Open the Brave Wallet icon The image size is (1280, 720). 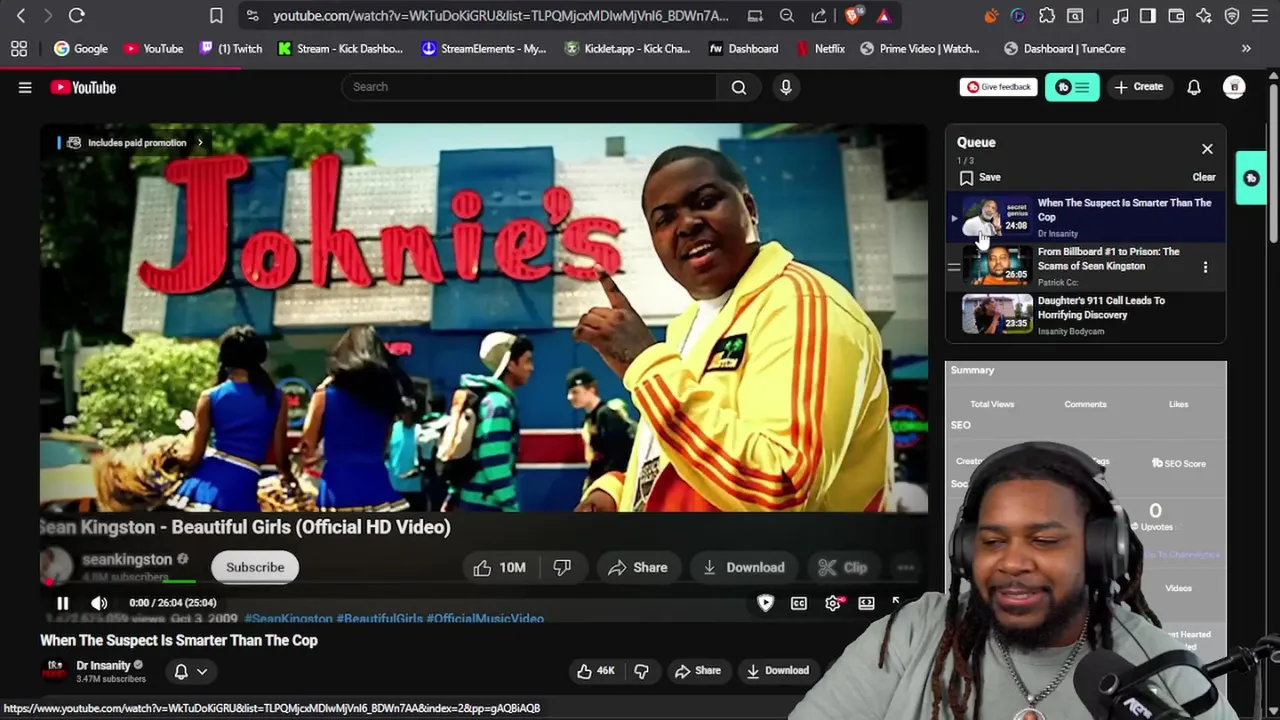tap(1176, 16)
